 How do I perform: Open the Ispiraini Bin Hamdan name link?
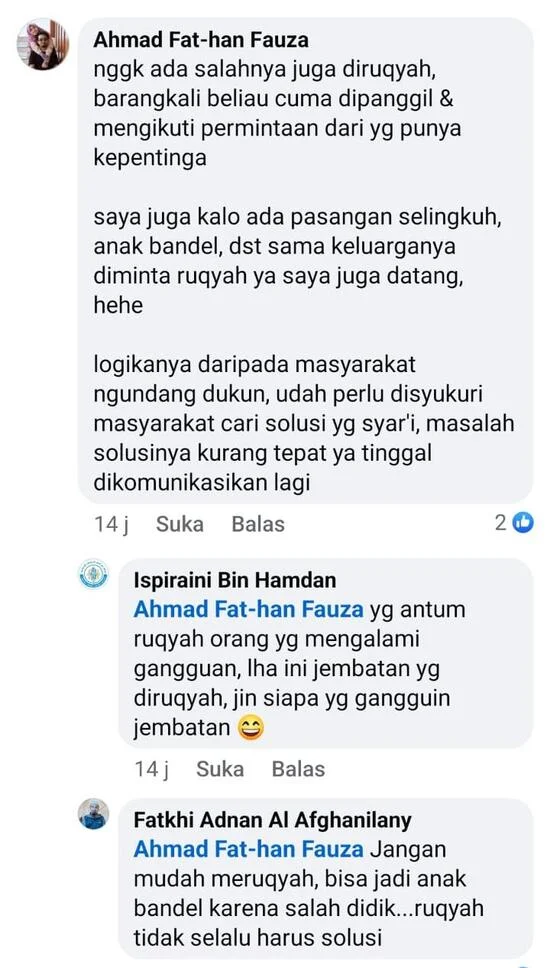click(x=235, y=580)
